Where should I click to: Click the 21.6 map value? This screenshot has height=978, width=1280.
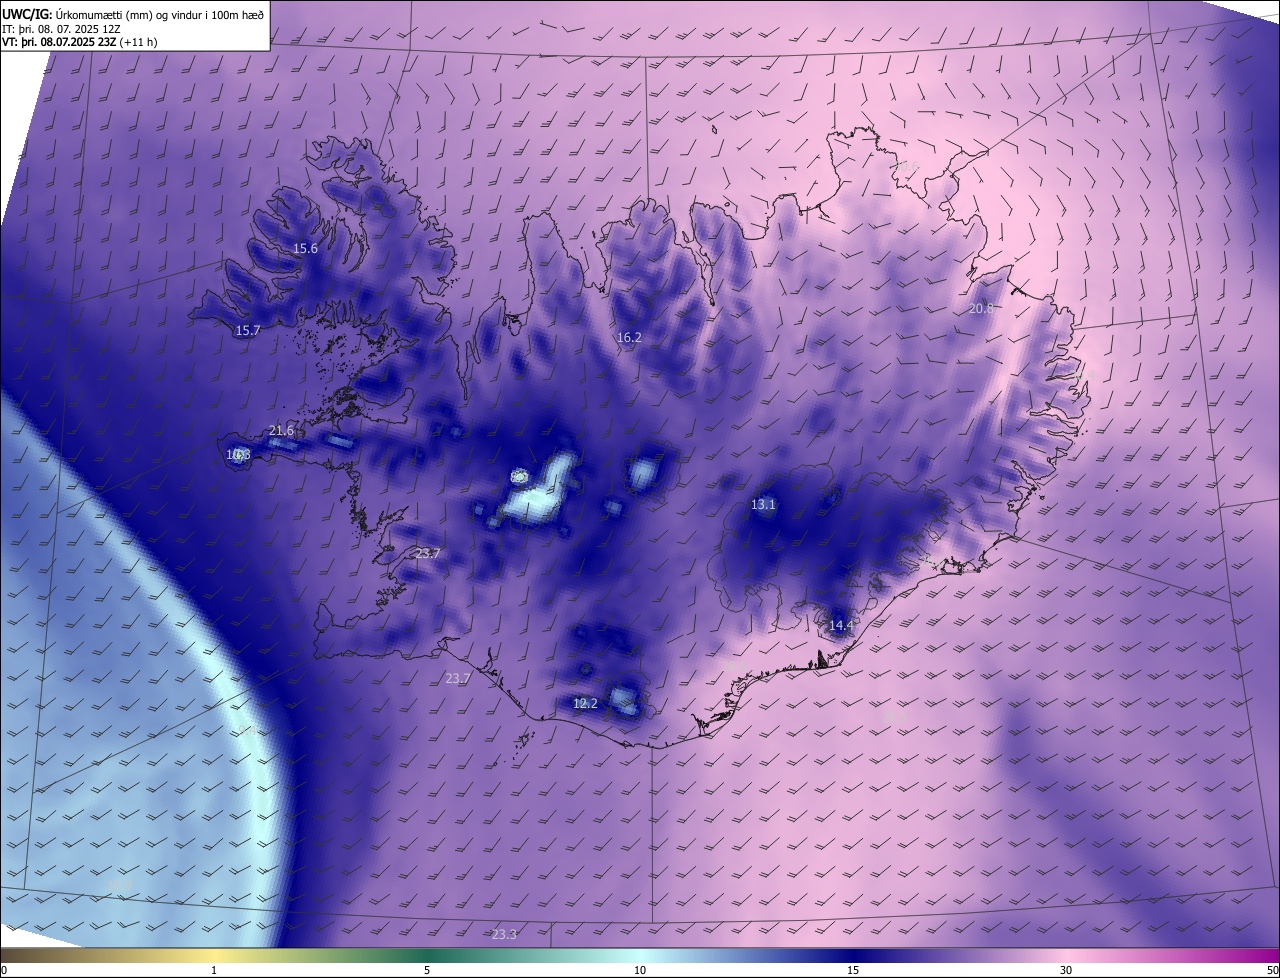click(x=282, y=431)
